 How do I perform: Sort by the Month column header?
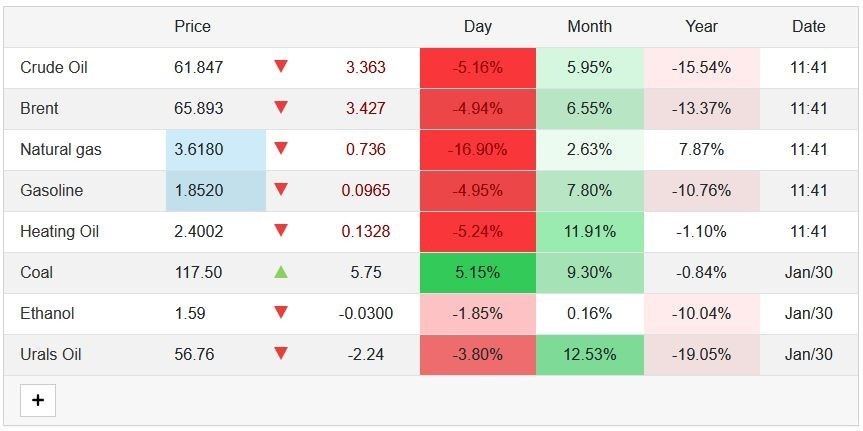click(589, 27)
